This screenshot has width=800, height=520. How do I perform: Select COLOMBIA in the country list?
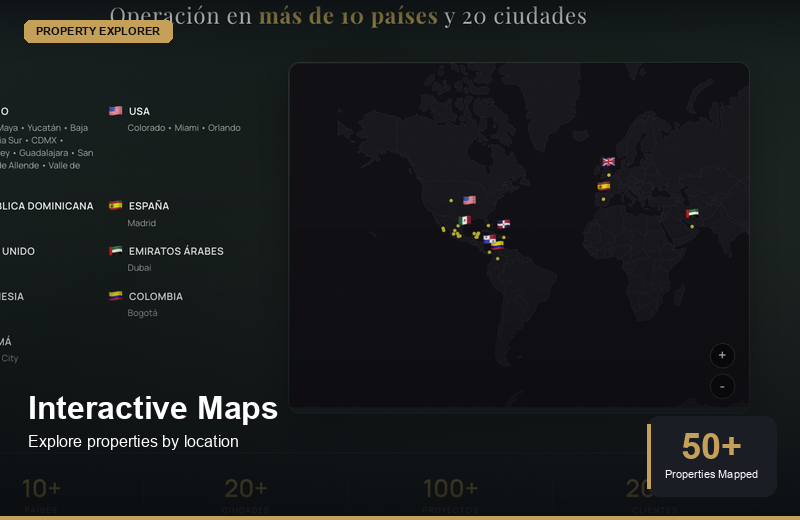tap(155, 296)
